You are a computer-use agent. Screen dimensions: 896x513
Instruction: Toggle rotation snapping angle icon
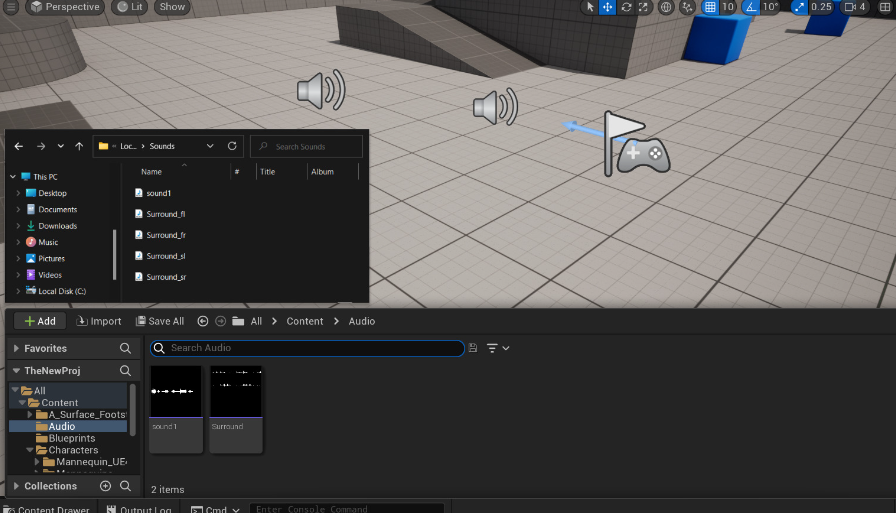(751, 7)
